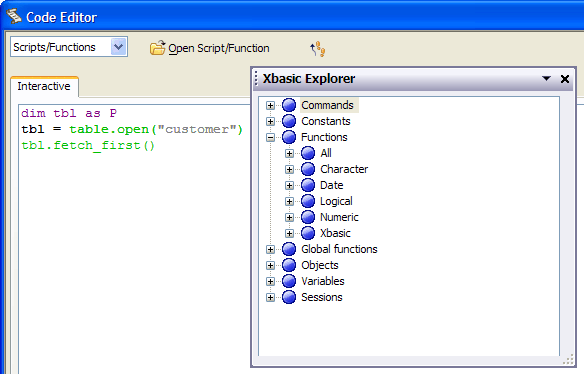This screenshot has height=374, width=584.
Task: Click the blue sphere icon beside Date
Action: [308, 185]
